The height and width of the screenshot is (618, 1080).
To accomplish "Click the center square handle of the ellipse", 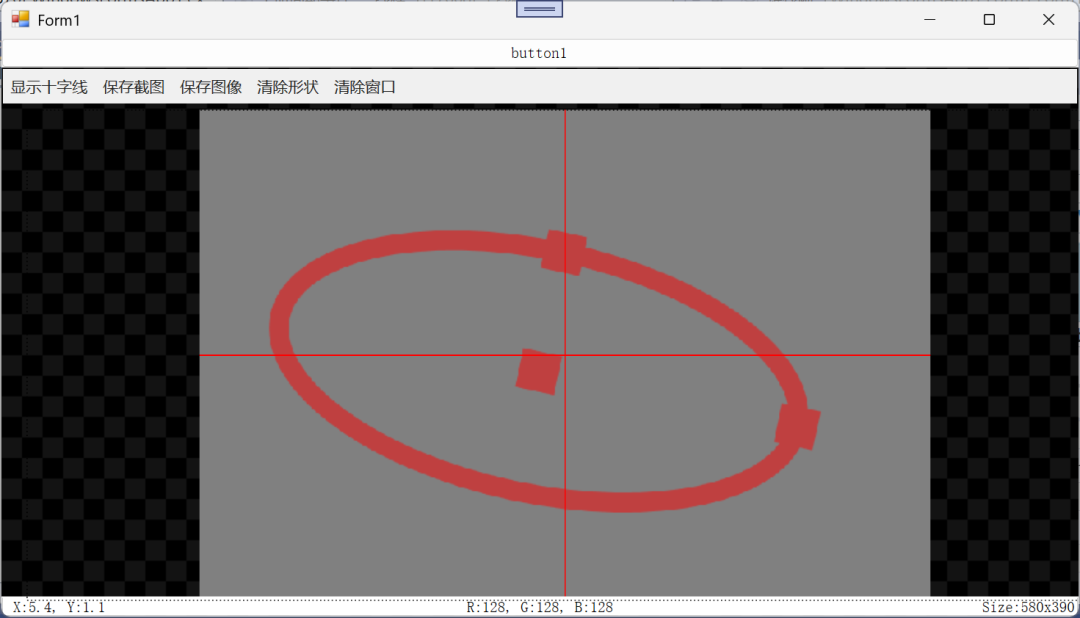I will click(539, 372).
